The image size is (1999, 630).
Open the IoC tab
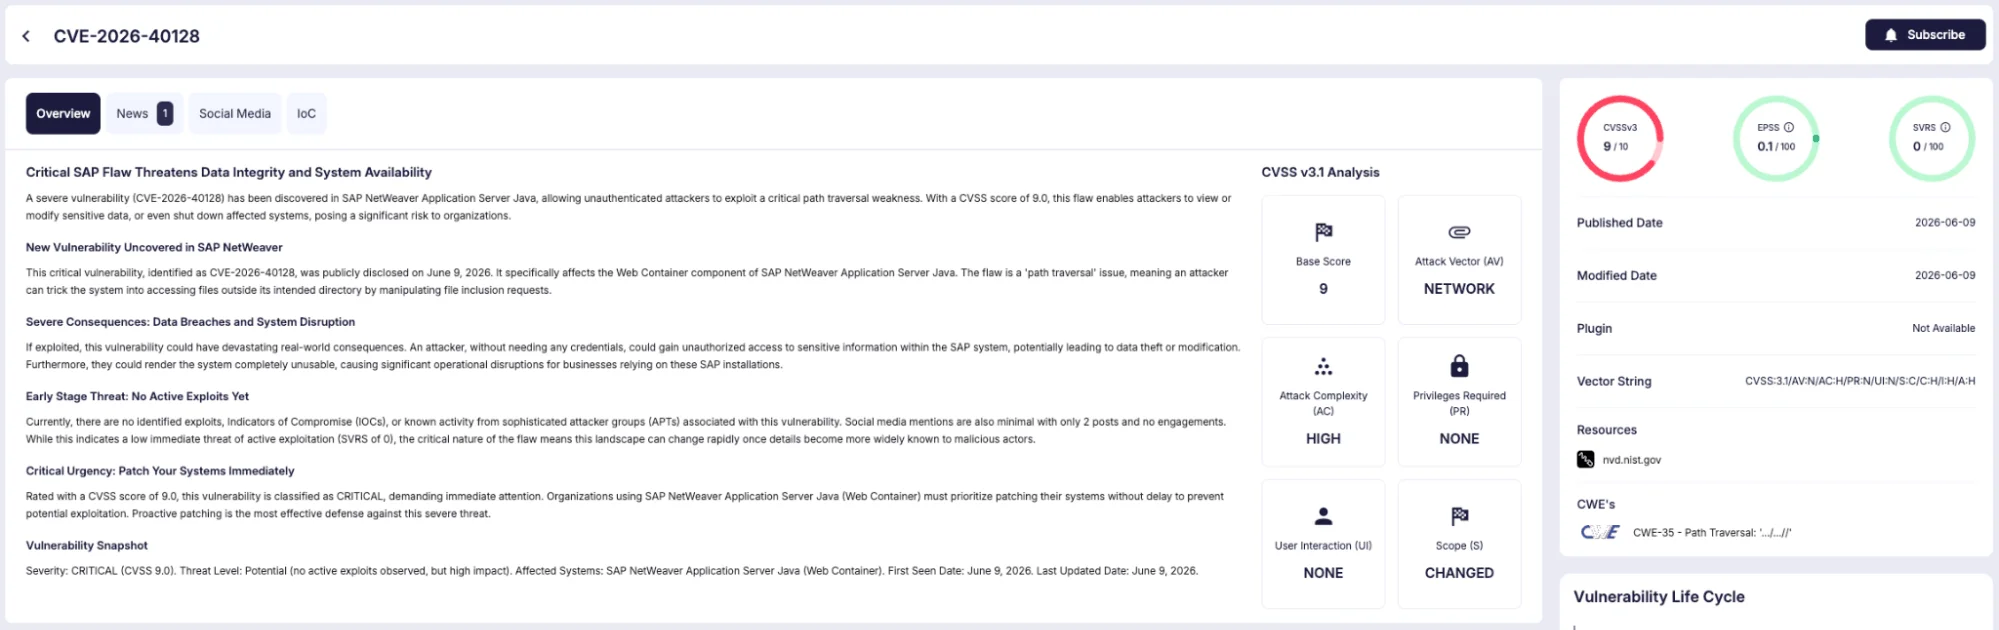pyautogui.click(x=306, y=114)
